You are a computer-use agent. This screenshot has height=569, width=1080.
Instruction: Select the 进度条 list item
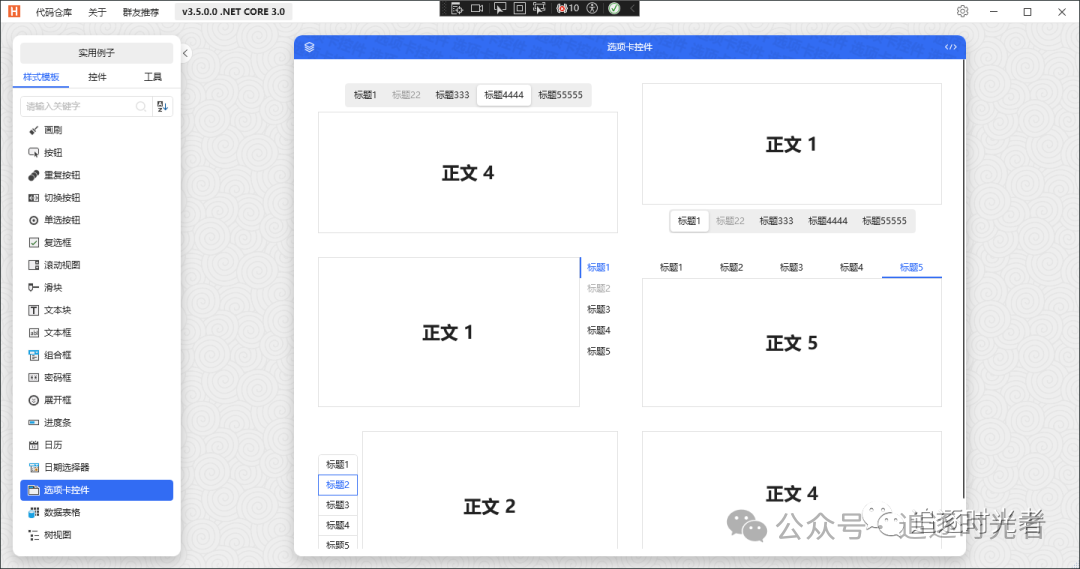tap(96, 422)
